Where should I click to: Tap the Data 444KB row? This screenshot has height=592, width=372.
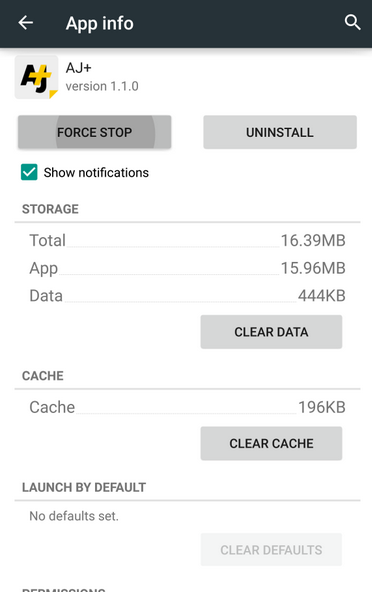click(x=187, y=296)
